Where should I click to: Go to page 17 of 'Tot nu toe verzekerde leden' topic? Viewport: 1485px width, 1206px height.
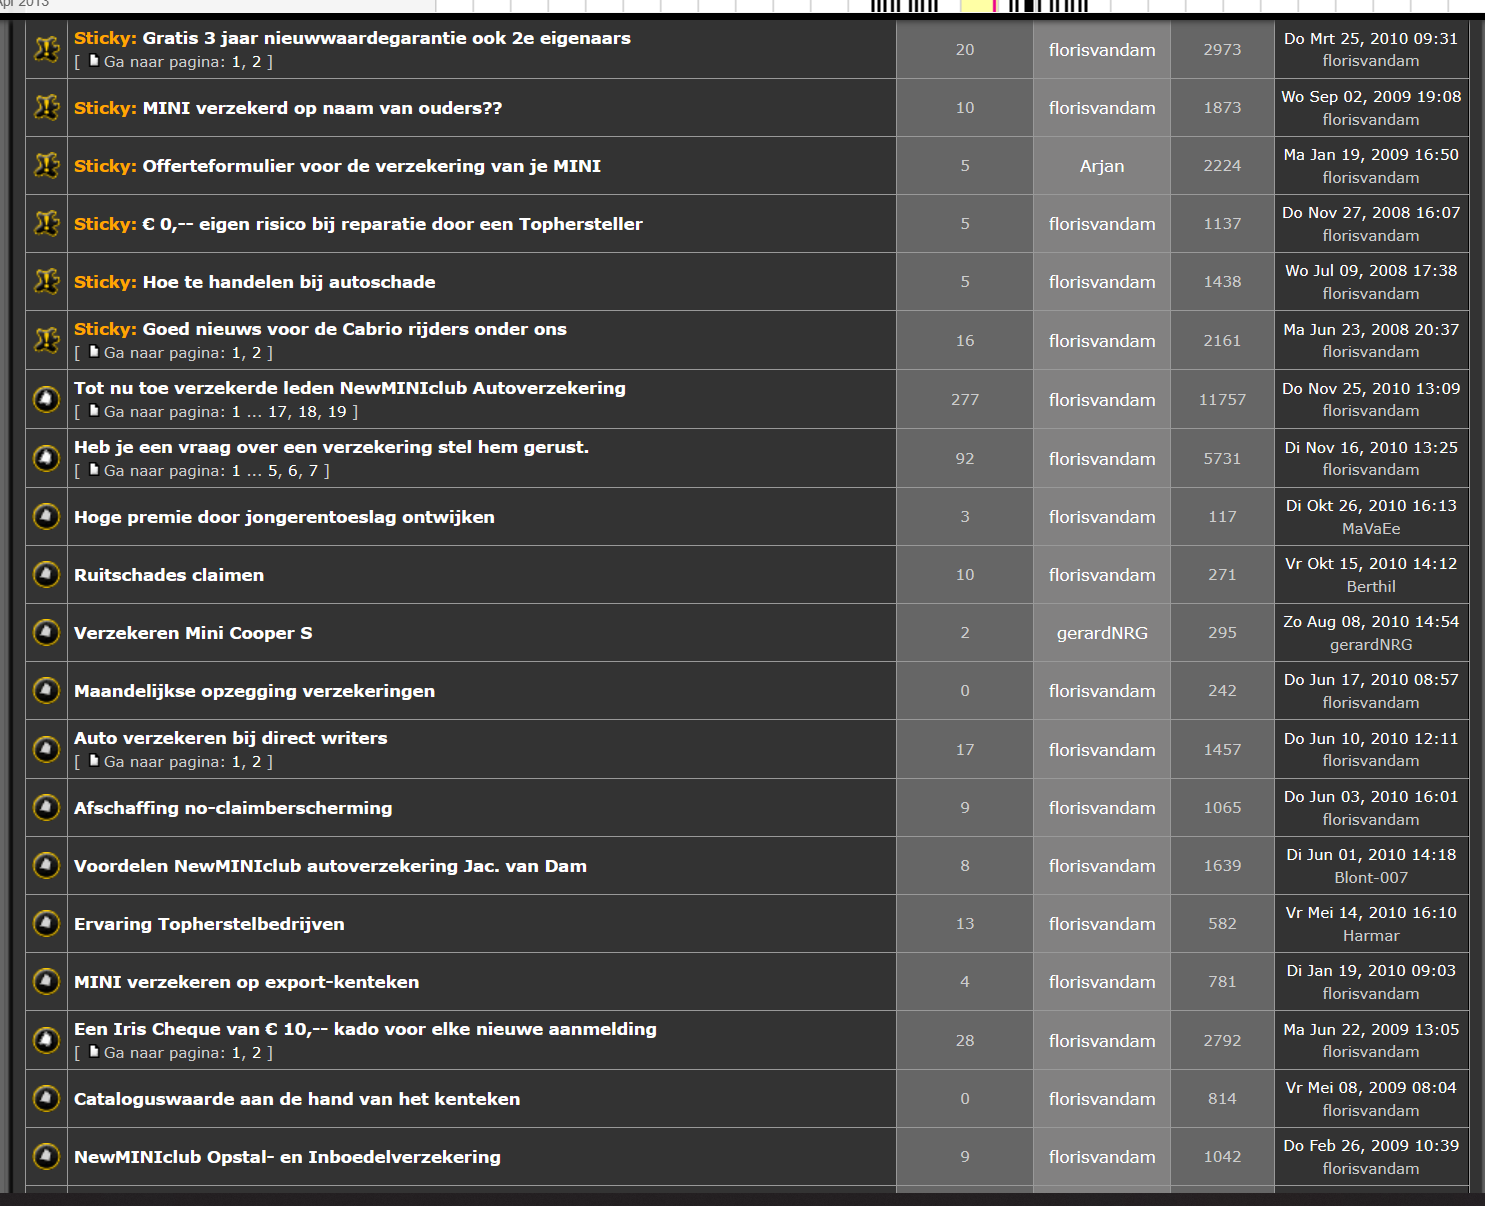click(277, 412)
